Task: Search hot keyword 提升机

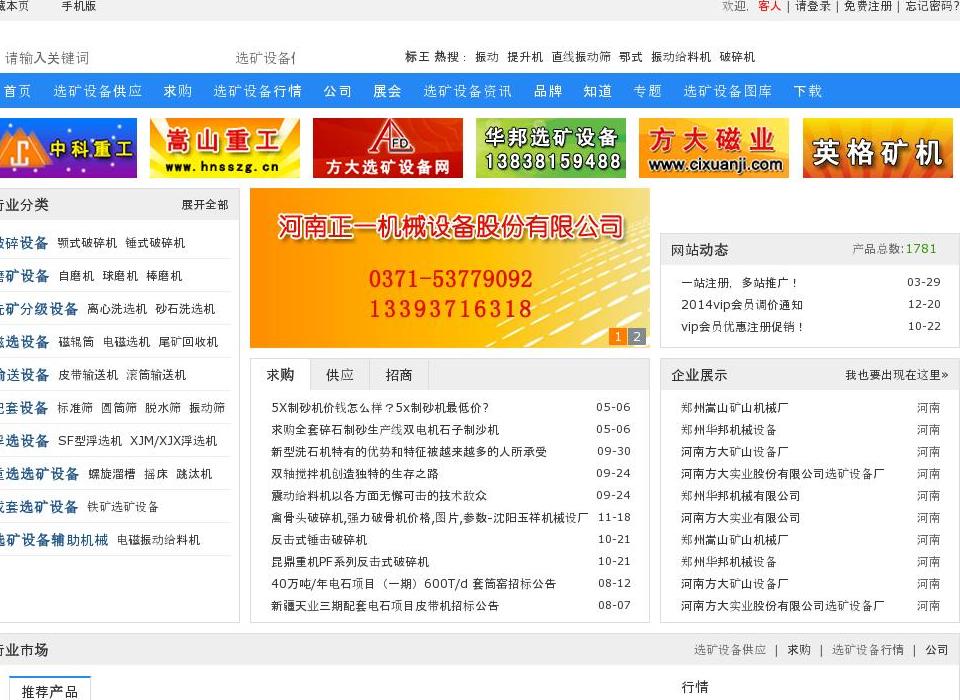Action: point(525,57)
